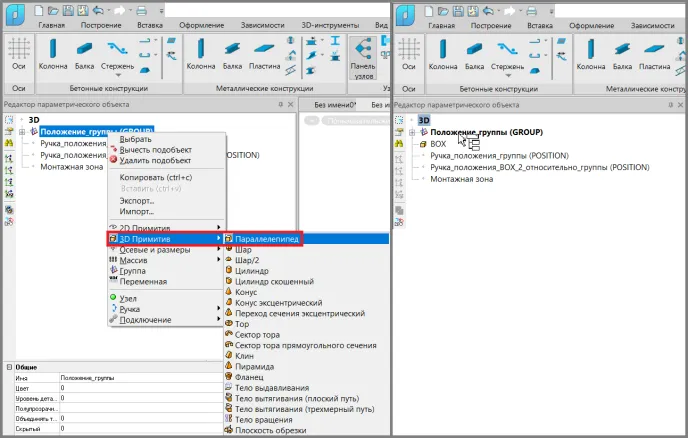Collapse the Общие properties section
The image size is (688, 438).
click(x=8, y=367)
